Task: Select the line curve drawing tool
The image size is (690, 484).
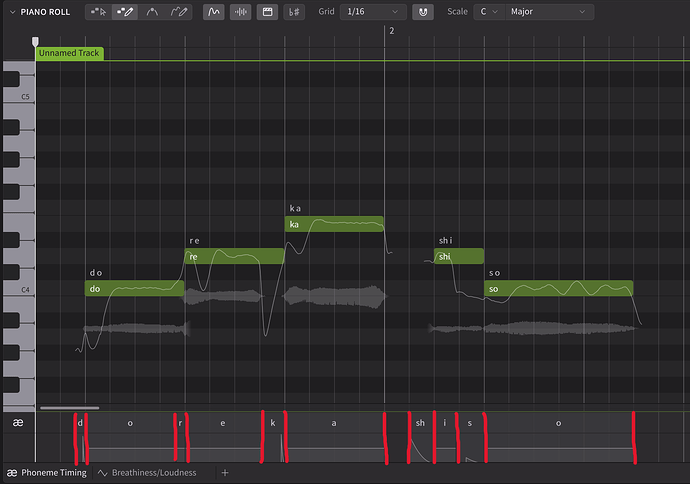Action: point(152,12)
